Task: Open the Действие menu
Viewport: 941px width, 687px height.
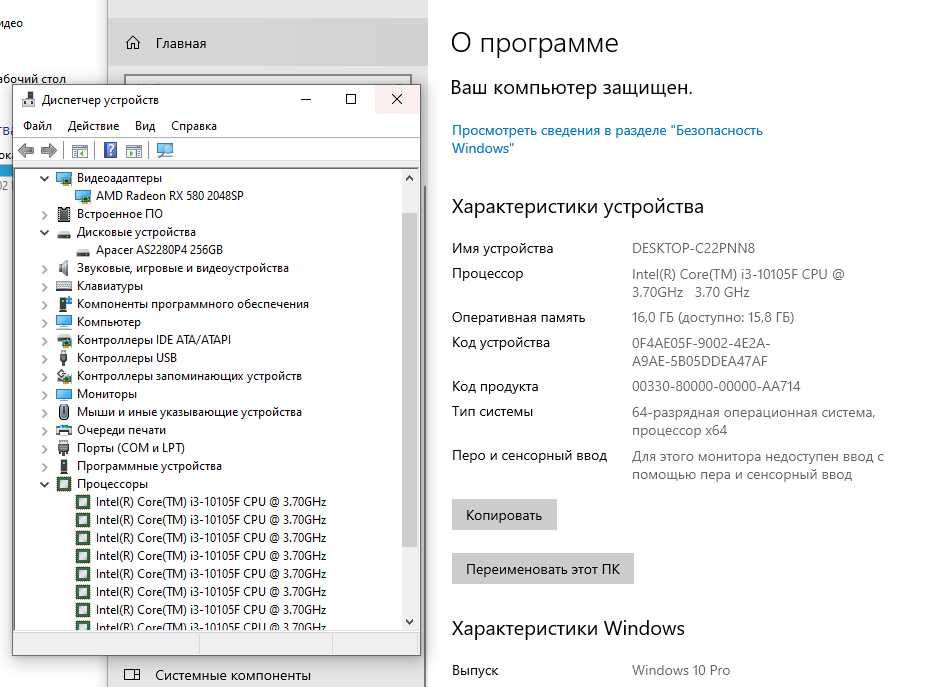Action: 93,126
